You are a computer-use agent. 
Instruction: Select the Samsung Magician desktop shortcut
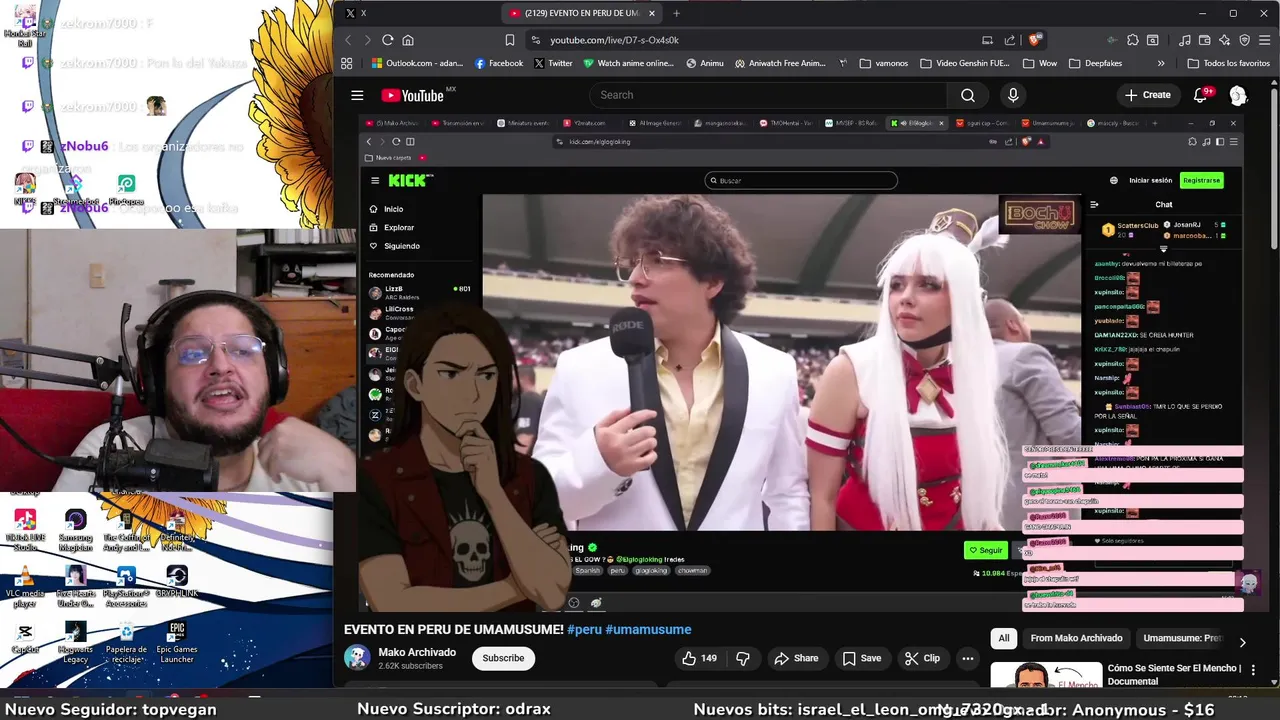75,531
